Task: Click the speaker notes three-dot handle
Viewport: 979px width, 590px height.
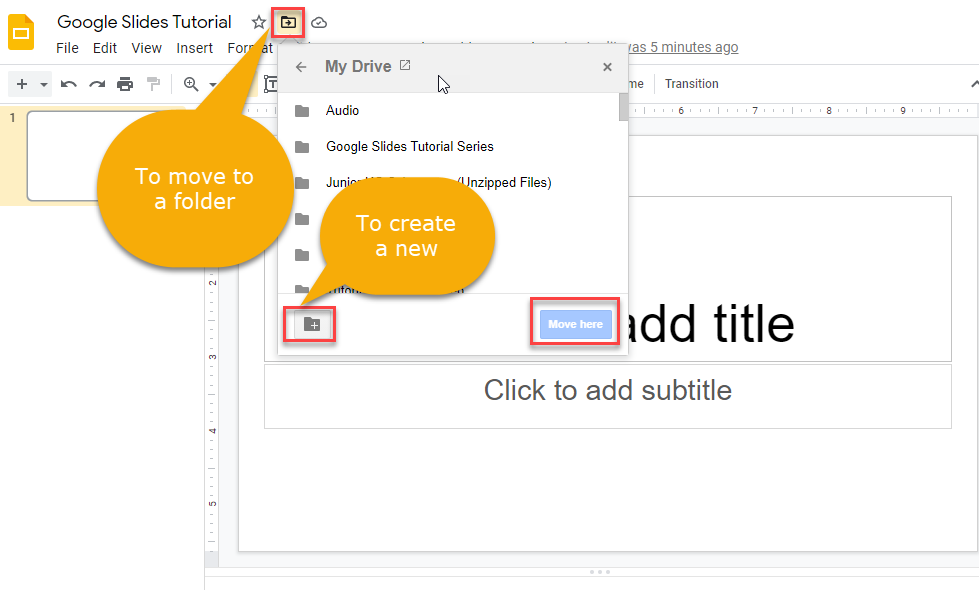Action: (599, 572)
